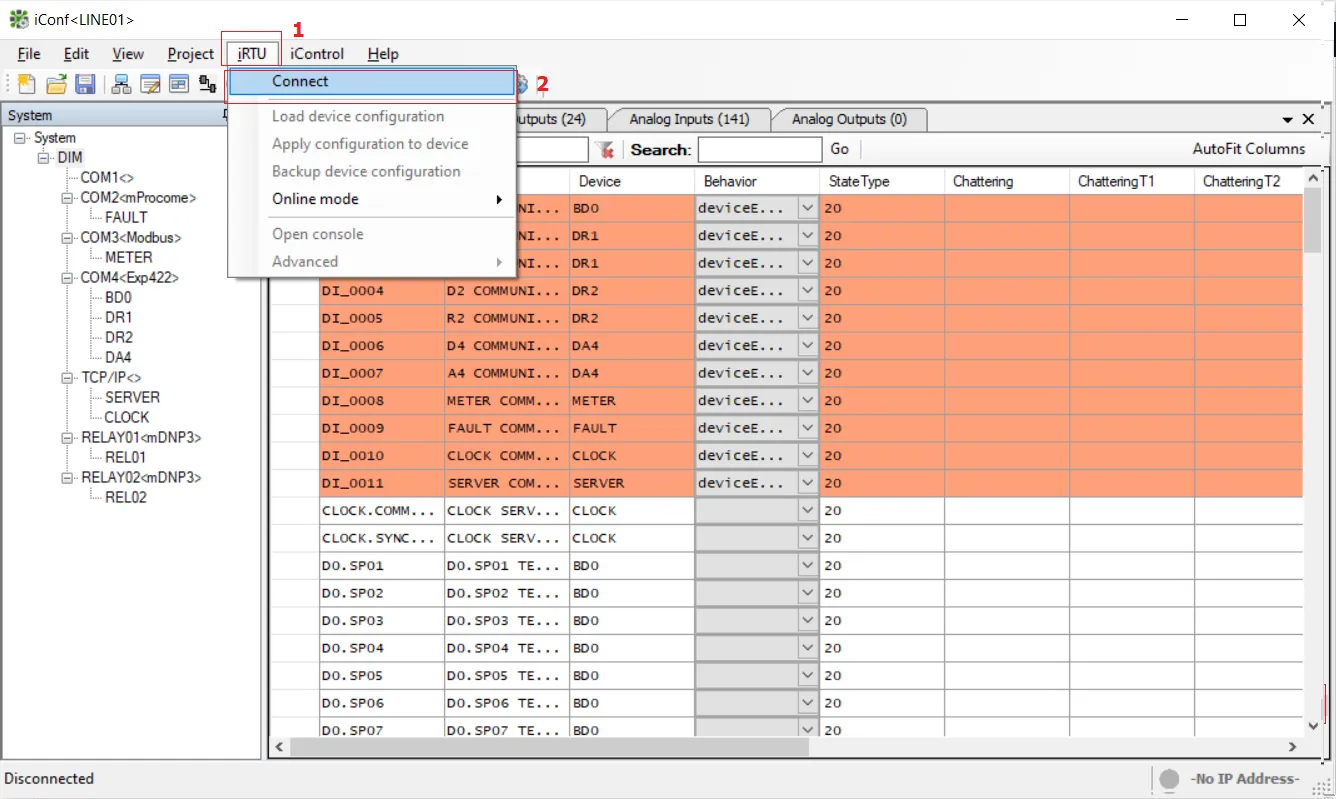Image resolution: width=1336 pixels, height=799 pixels.
Task: Choose Connect from the iRTU menu
Action: pos(372,82)
